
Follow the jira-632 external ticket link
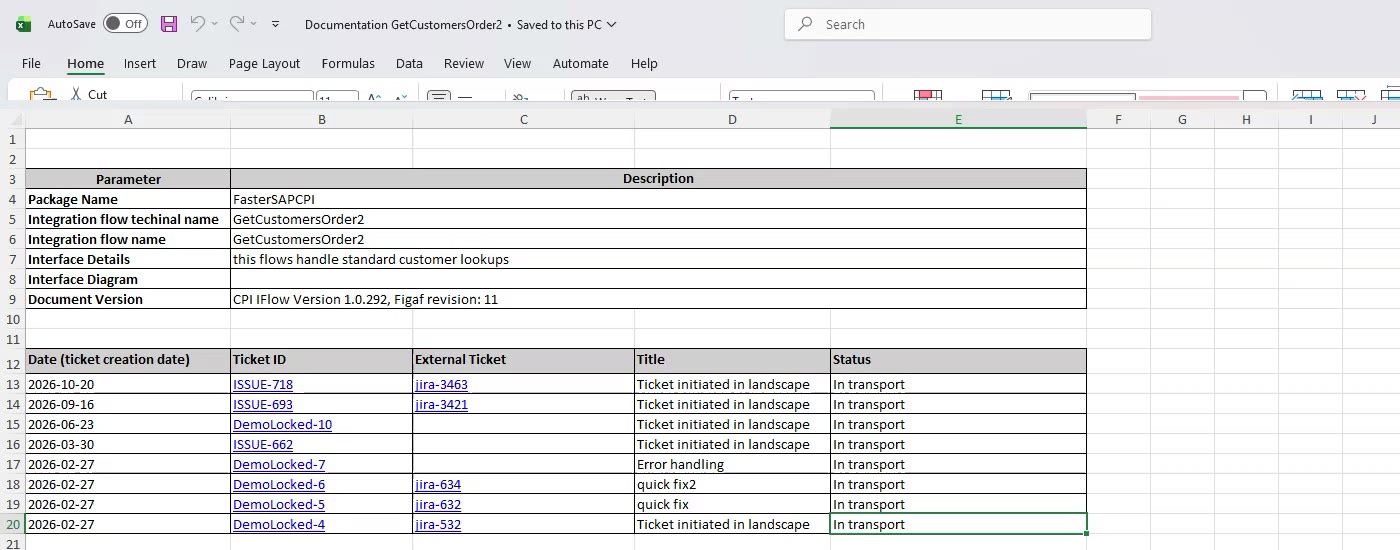(438, 504)
